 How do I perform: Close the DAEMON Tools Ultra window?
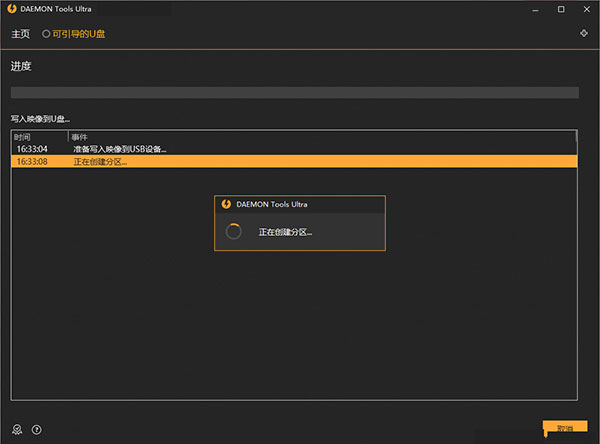[x=583, y=10]
